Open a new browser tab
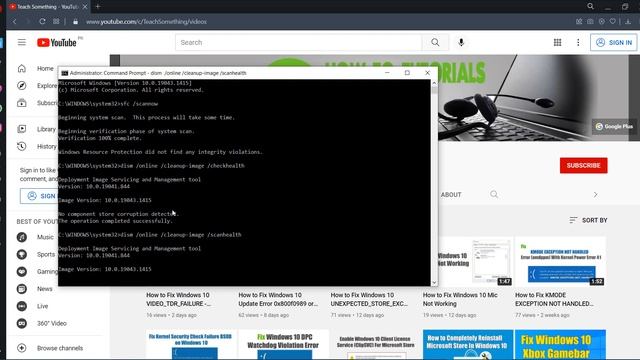Viewport: 640px width, 360px height. pos(98,7)
